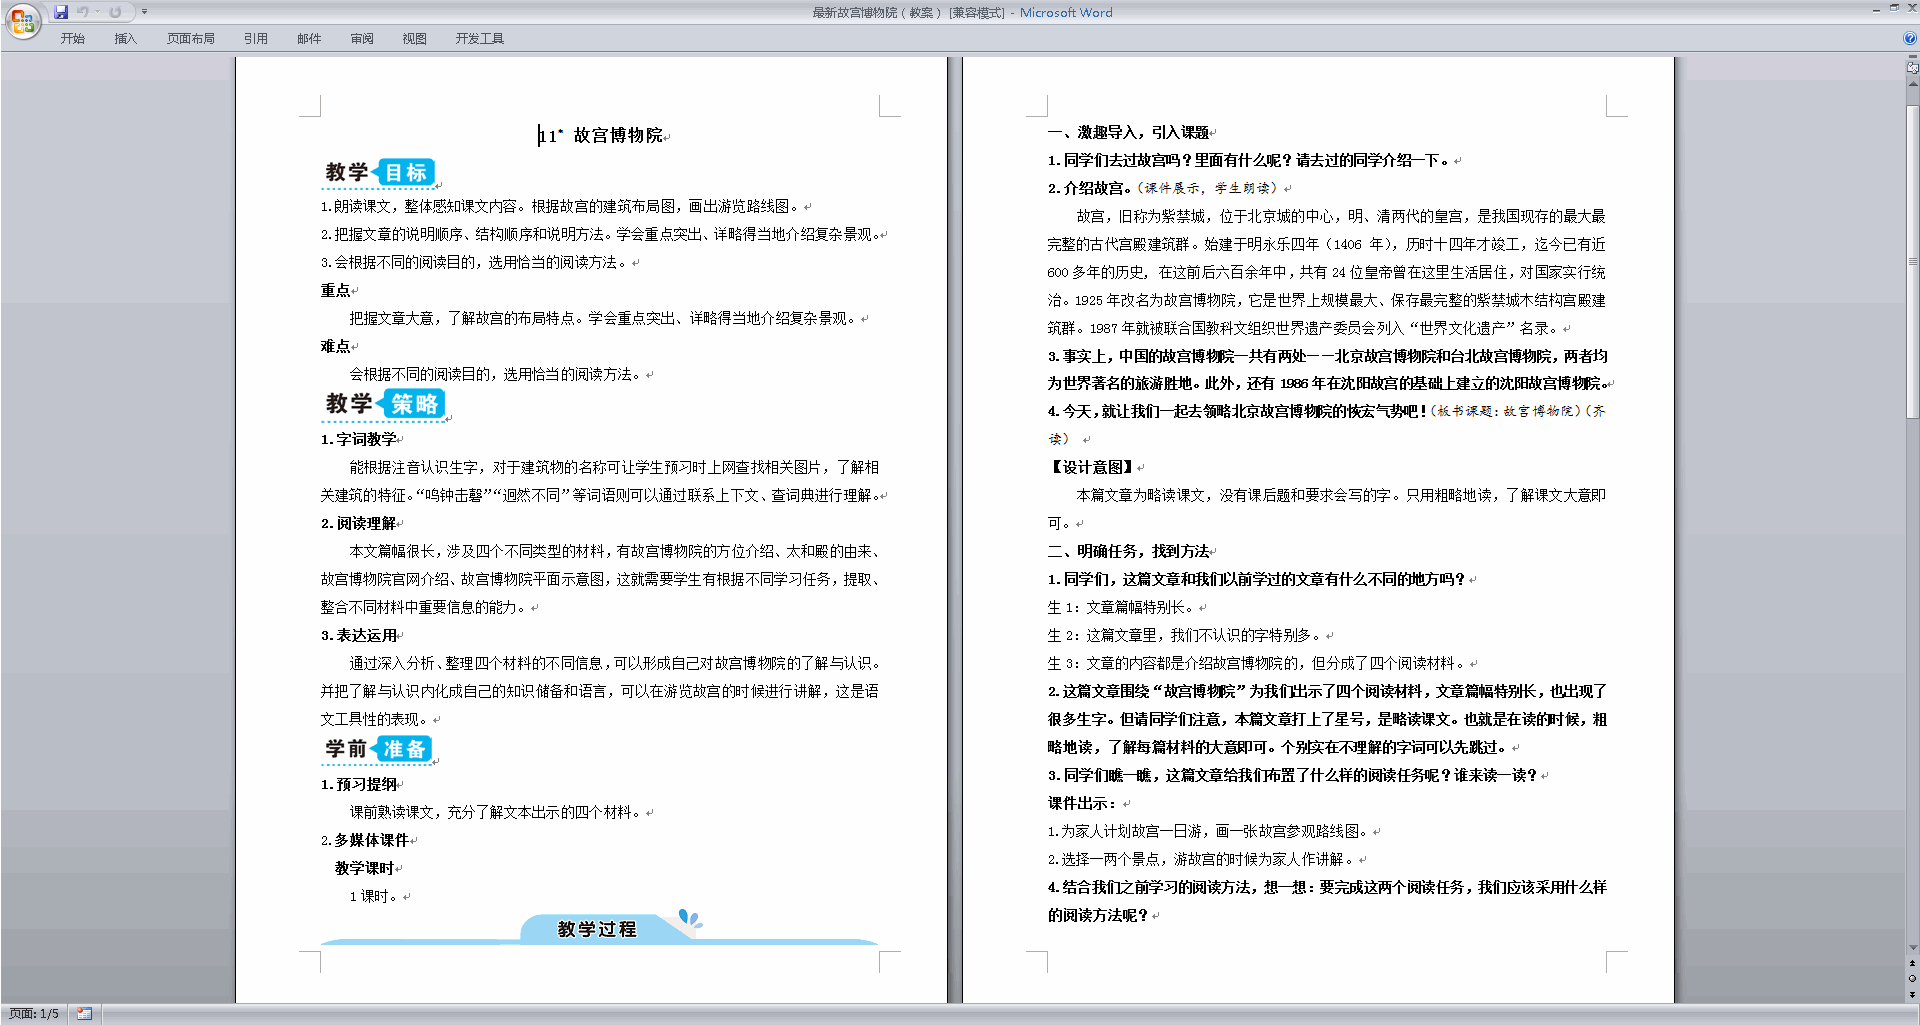Screen dimensions: 1920x1025
Task: Click the text 教学课时
Action: click(x=364, y=868)
